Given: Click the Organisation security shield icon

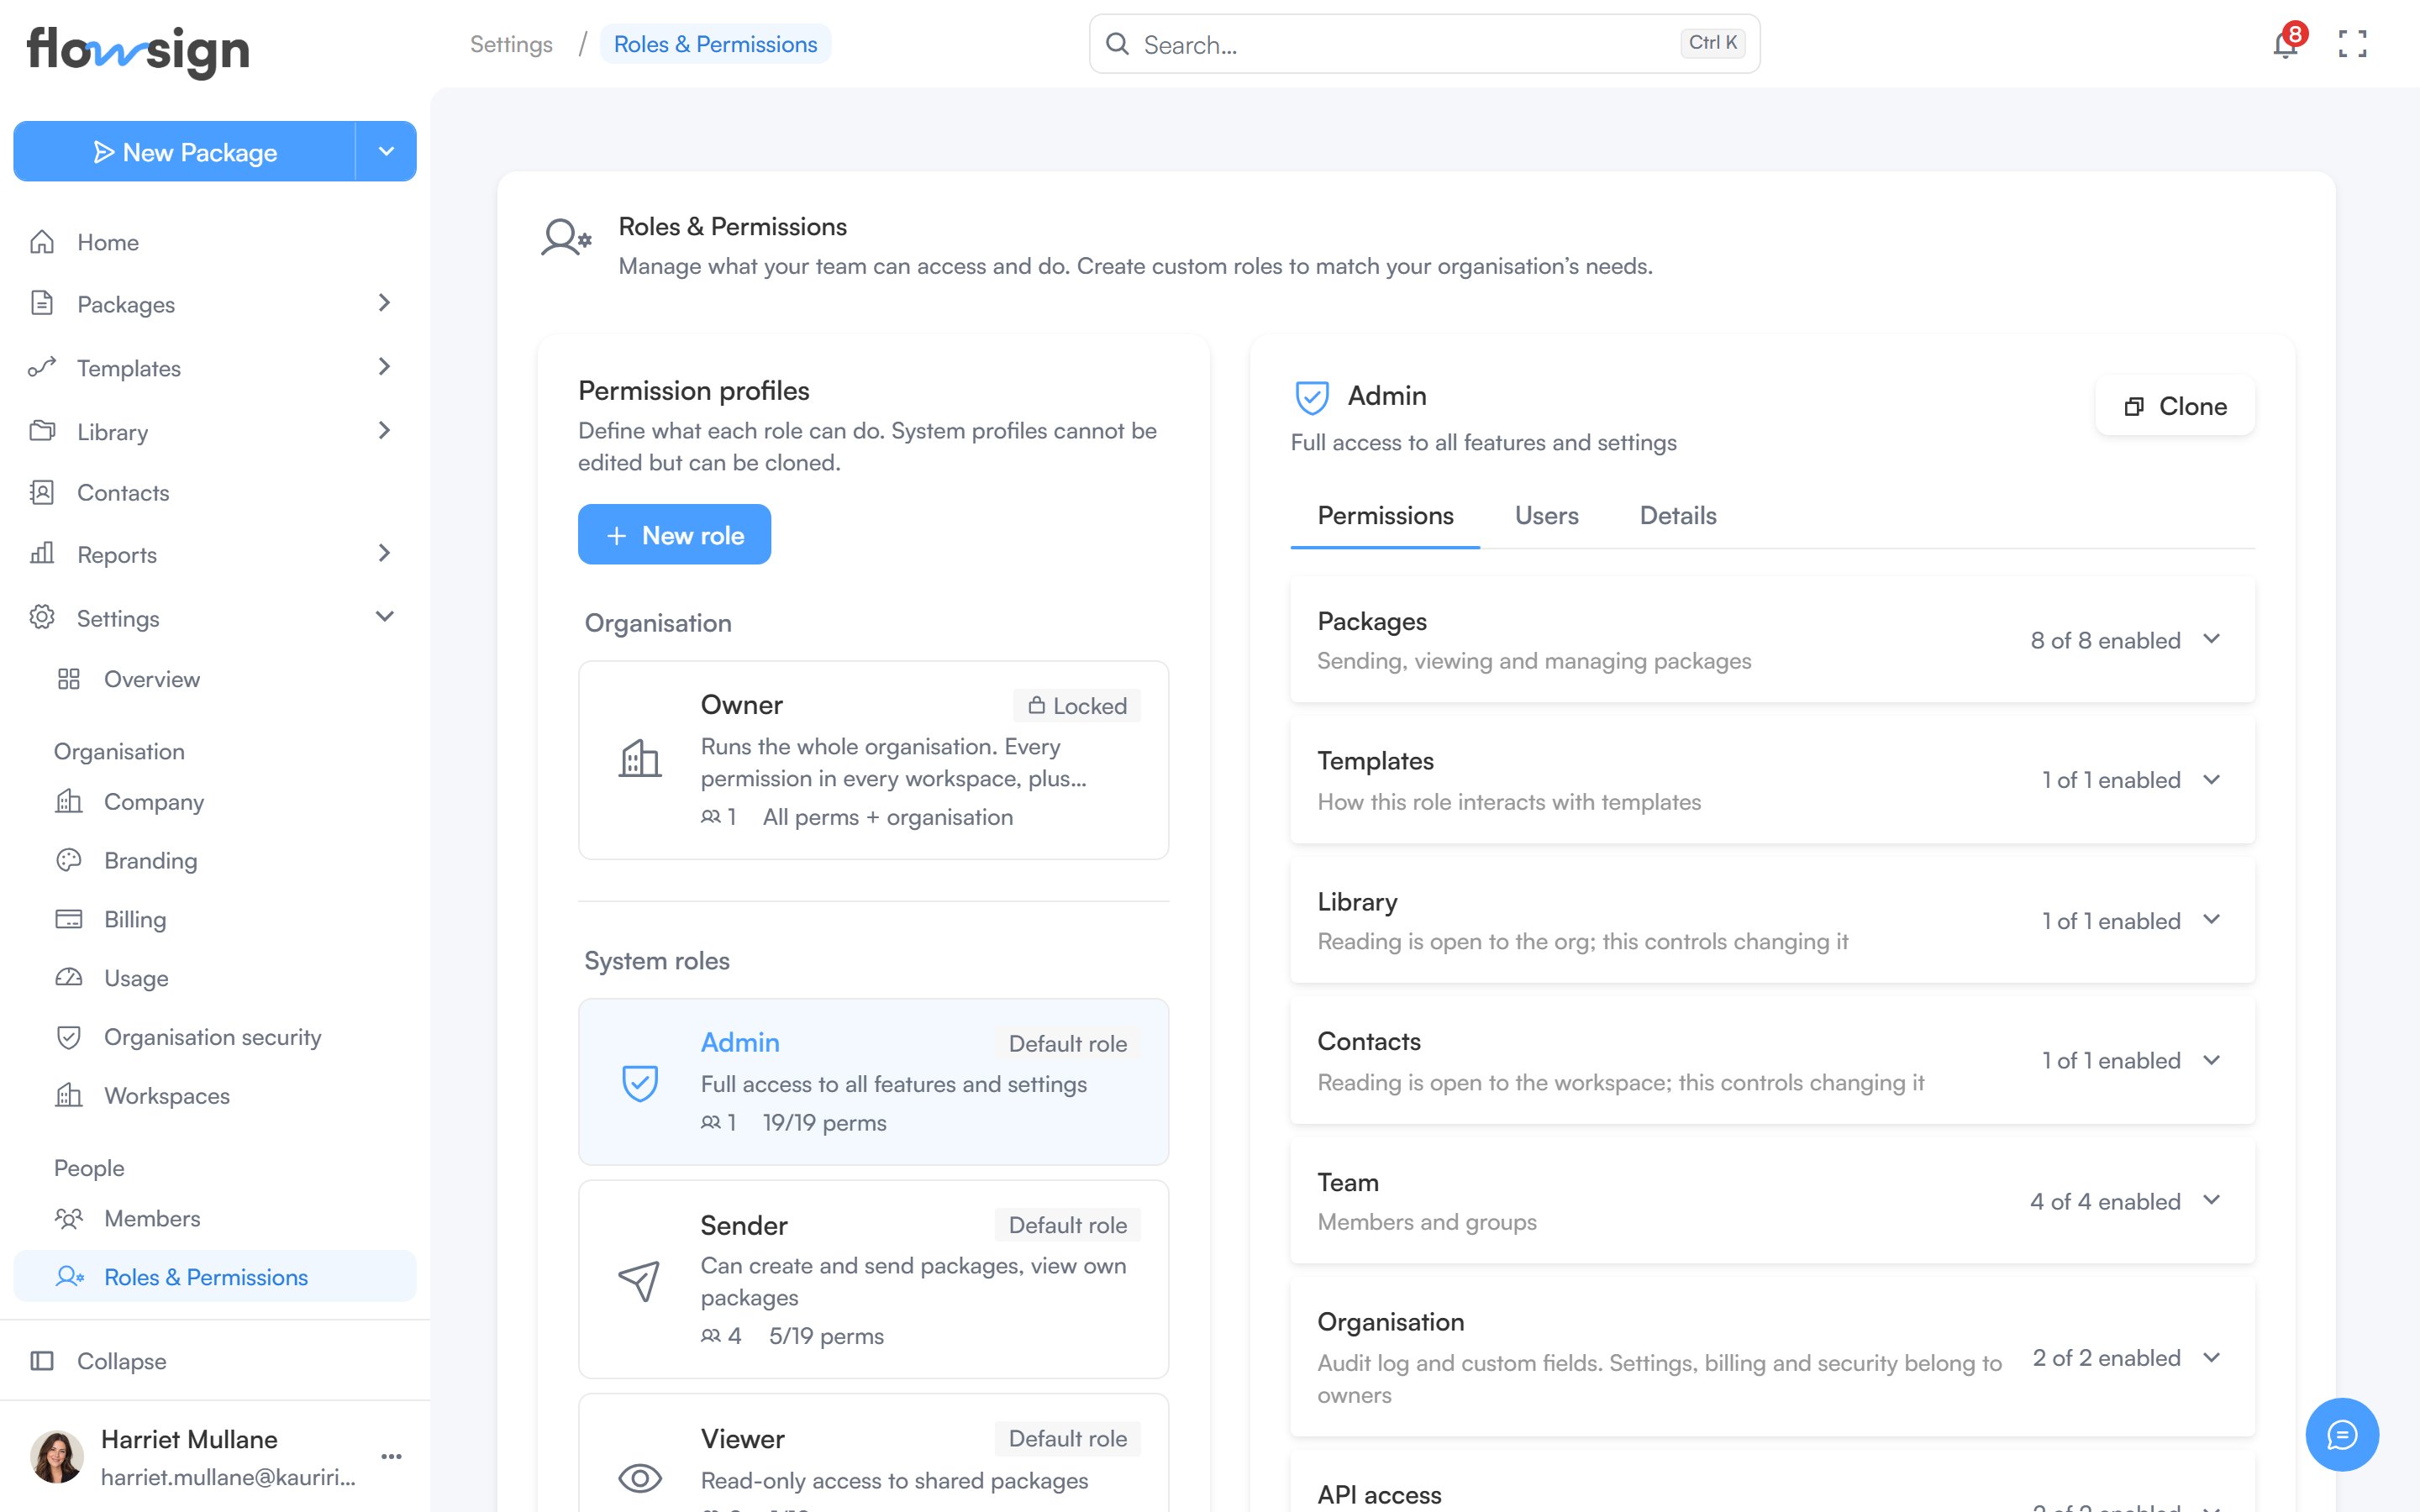Looking at the screenshot, I should click(x=69, y=1037).
